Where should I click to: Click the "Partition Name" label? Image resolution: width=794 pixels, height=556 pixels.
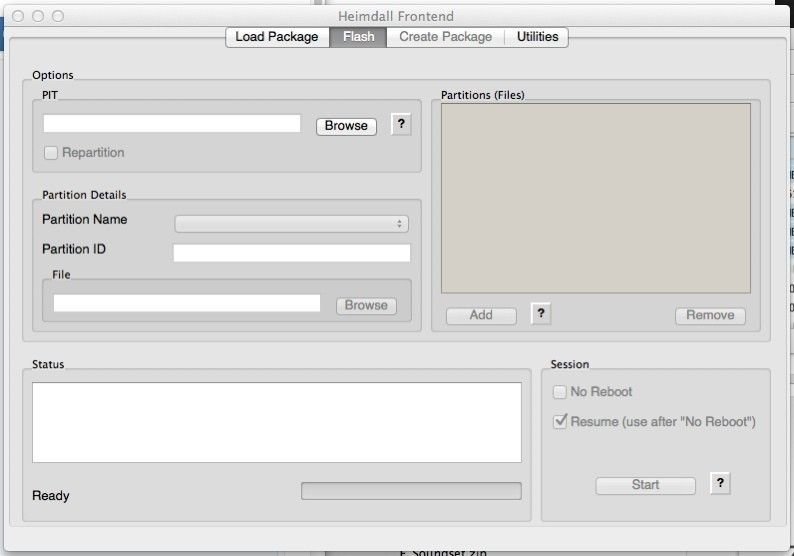pyautogui.click(x=85, y=219)
